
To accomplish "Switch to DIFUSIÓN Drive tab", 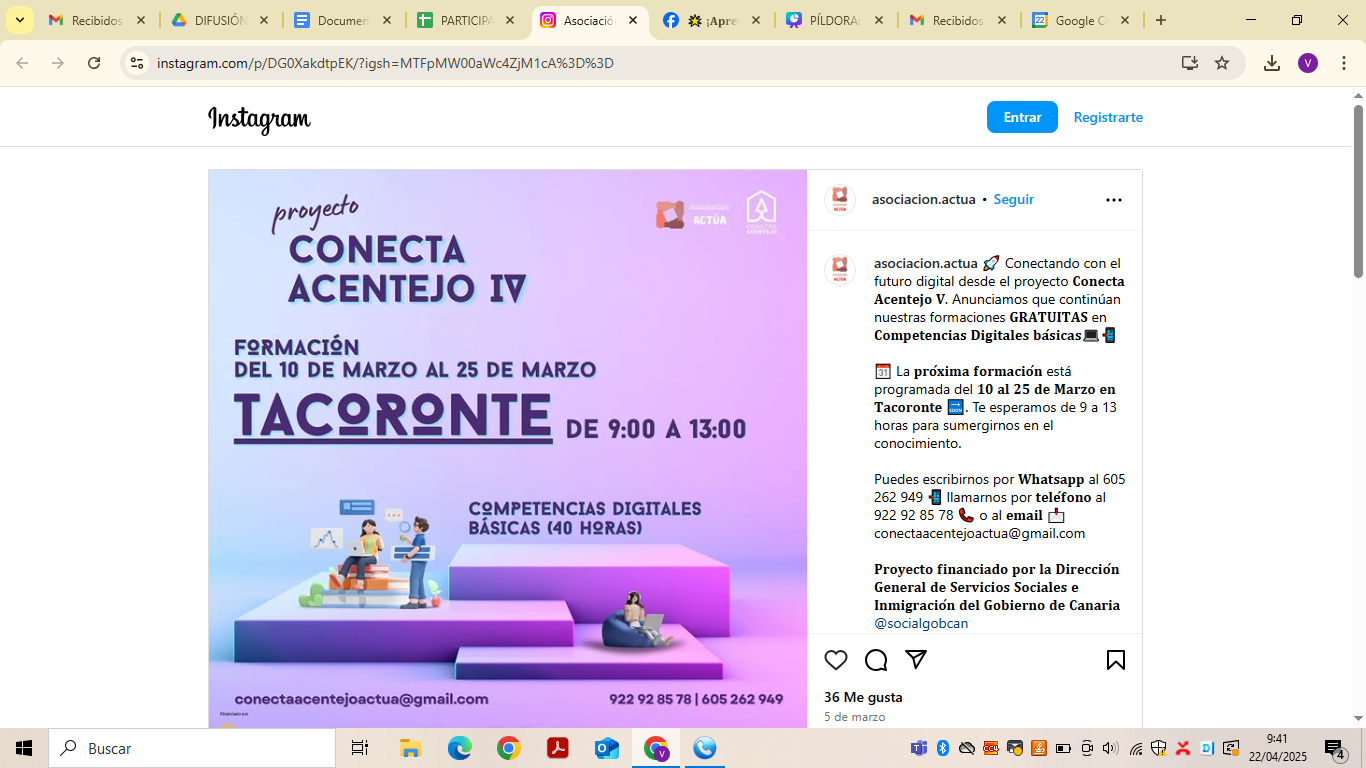I will pyautogui.click(x=220, y=20).
